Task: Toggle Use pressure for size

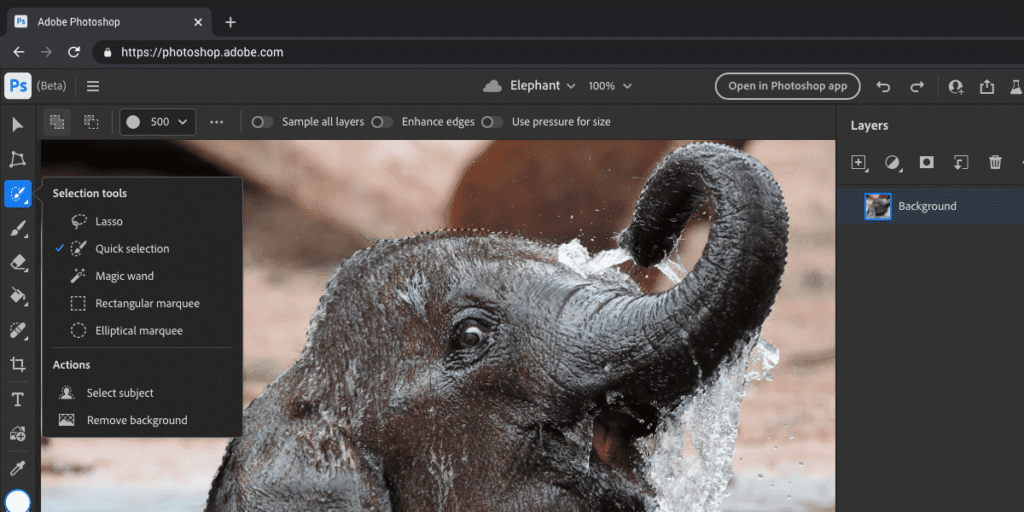Action: click(x=491, y=122)
